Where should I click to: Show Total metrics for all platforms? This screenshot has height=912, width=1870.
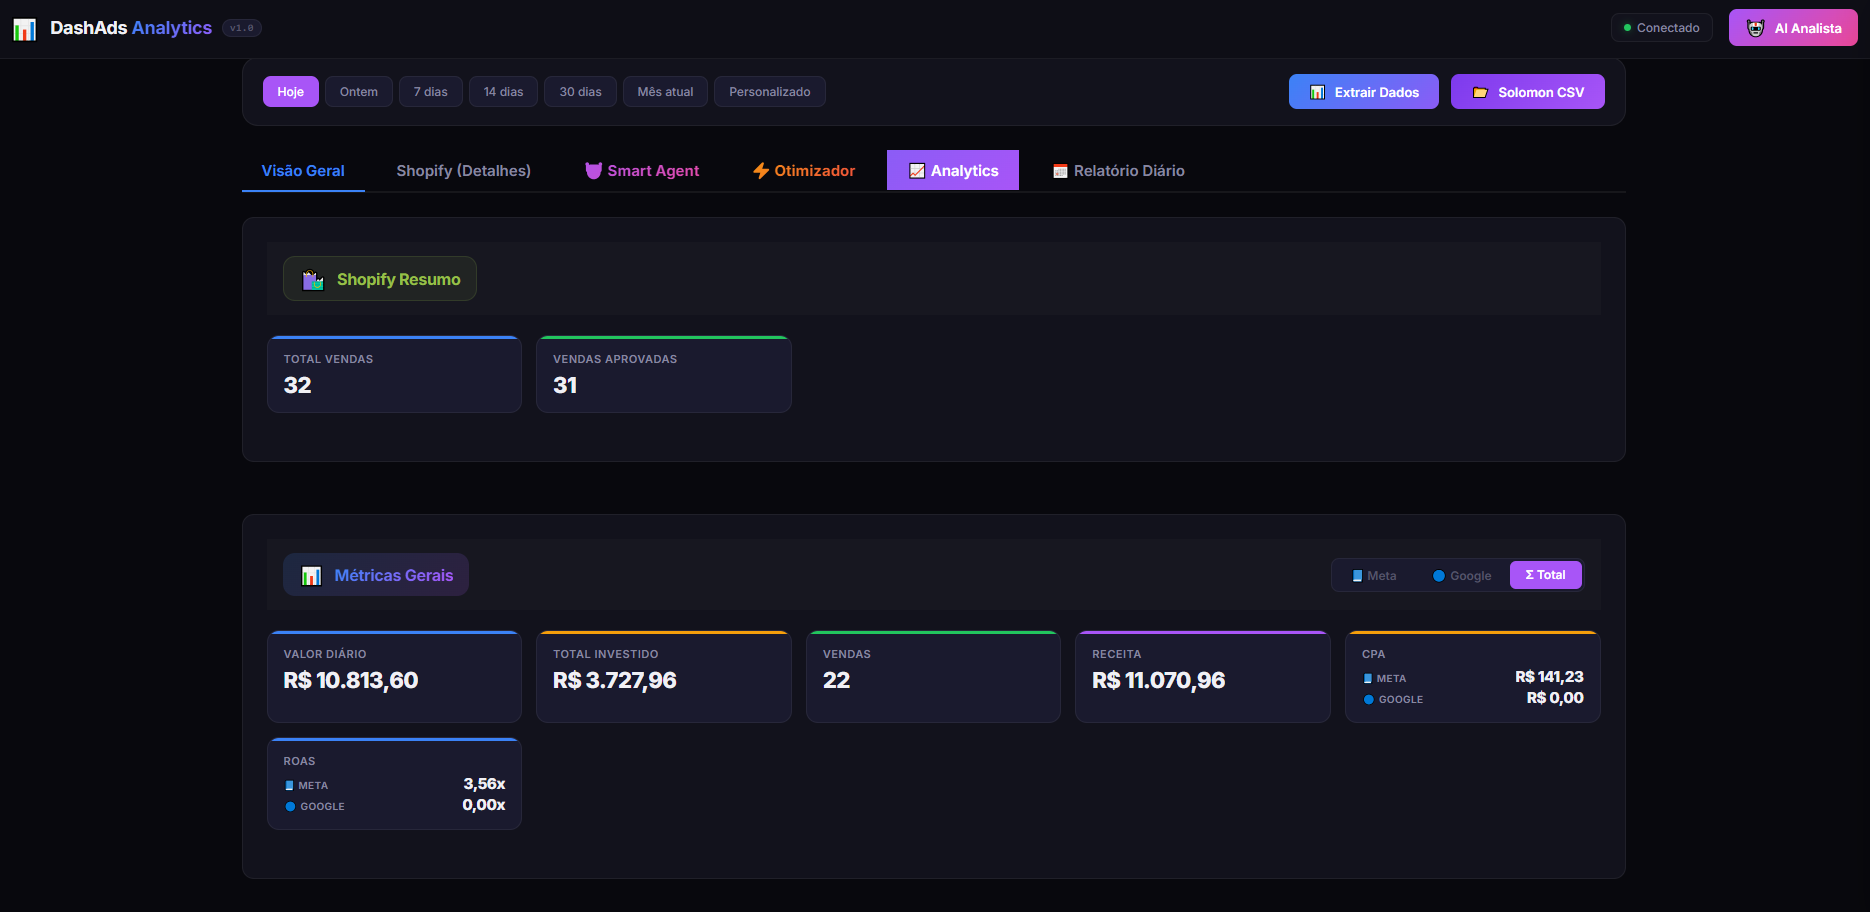pos(1546,575)
